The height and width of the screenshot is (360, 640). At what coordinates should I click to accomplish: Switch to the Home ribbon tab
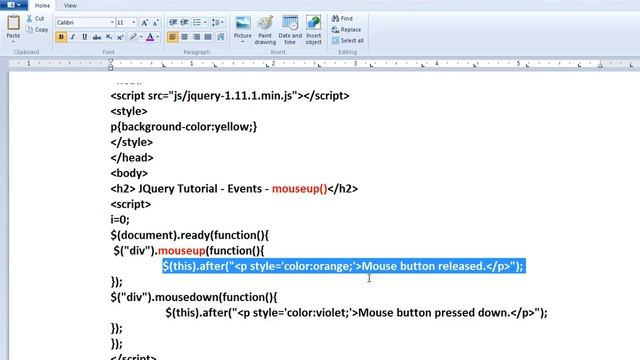tap(42, 5)
